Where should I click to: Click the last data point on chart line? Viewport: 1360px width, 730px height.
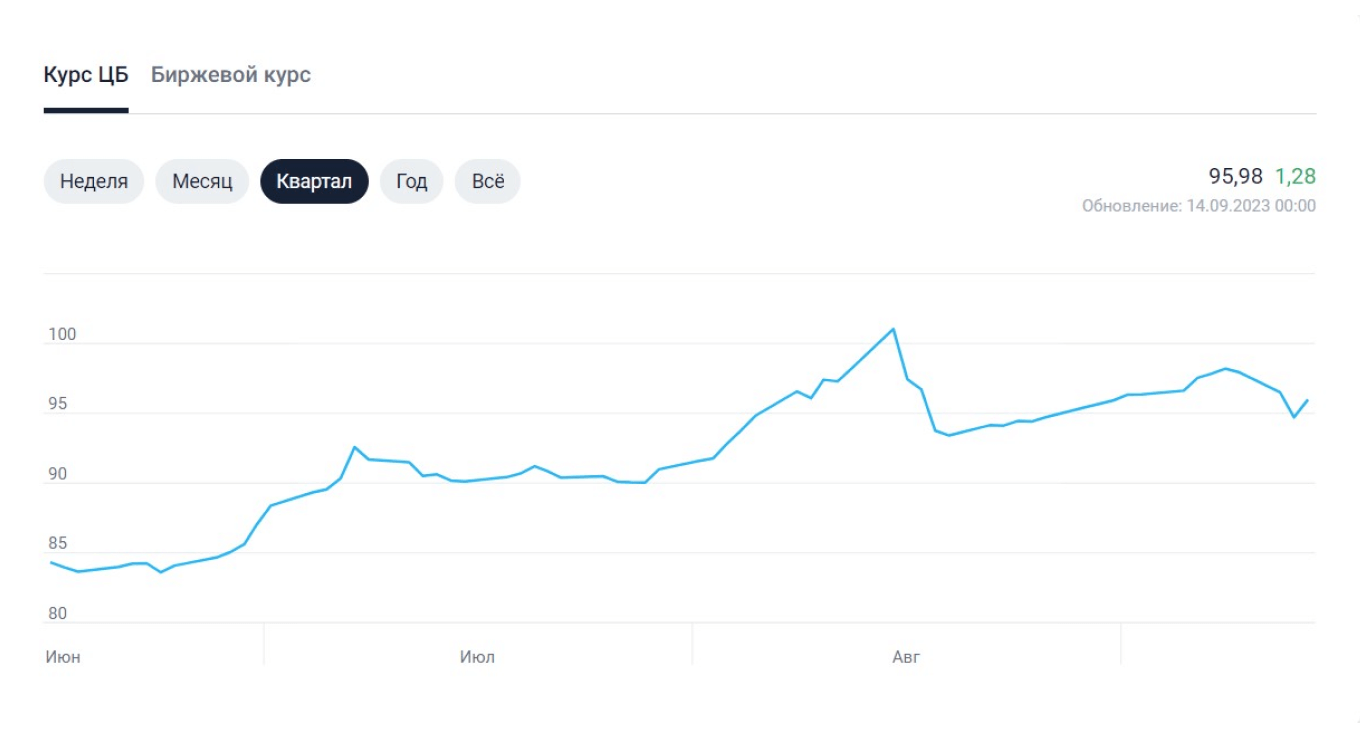[x=1308, y=400]
